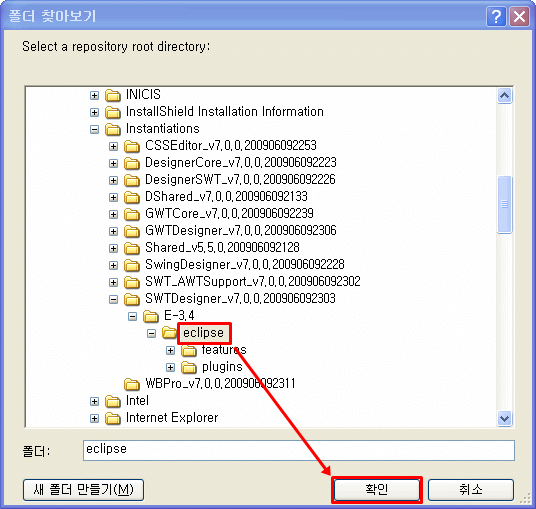536x509 pixels.
Task: Click the Instantiations folder icon
Action: pos(112,129)
